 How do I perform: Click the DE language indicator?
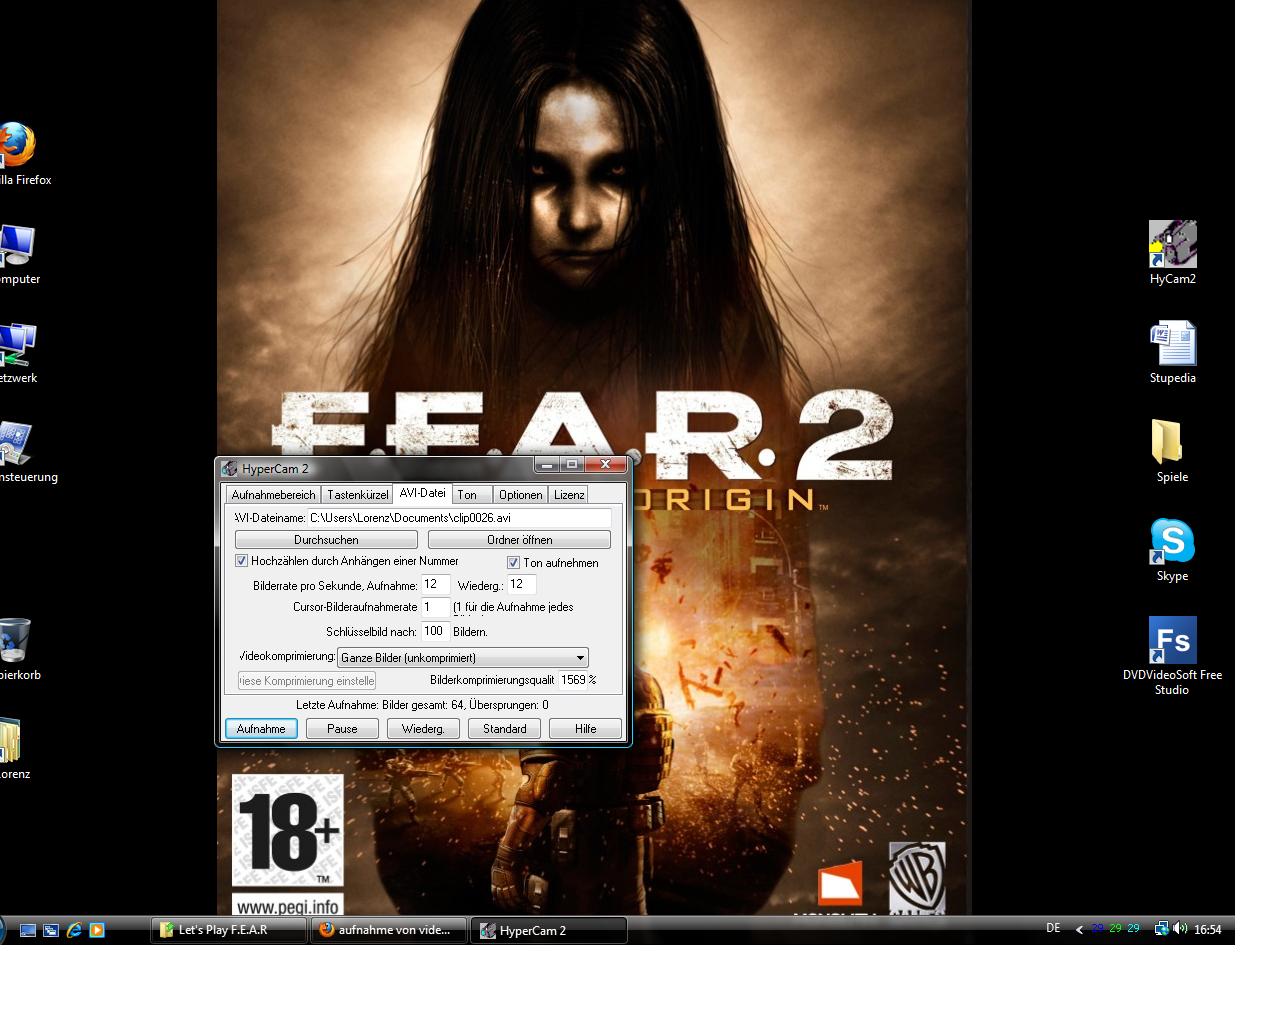(1053, 928)
